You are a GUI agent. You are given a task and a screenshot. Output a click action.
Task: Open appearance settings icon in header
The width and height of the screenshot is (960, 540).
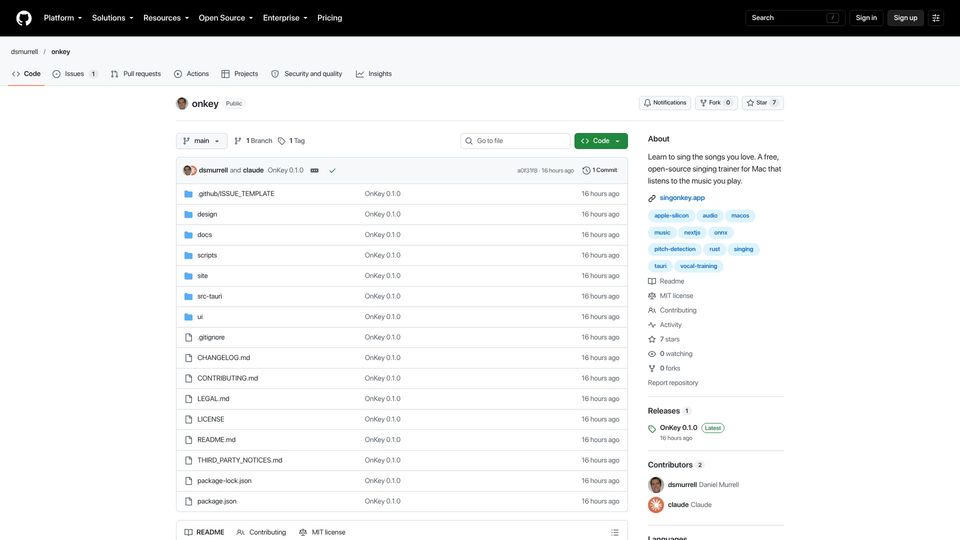coord(936,18)
